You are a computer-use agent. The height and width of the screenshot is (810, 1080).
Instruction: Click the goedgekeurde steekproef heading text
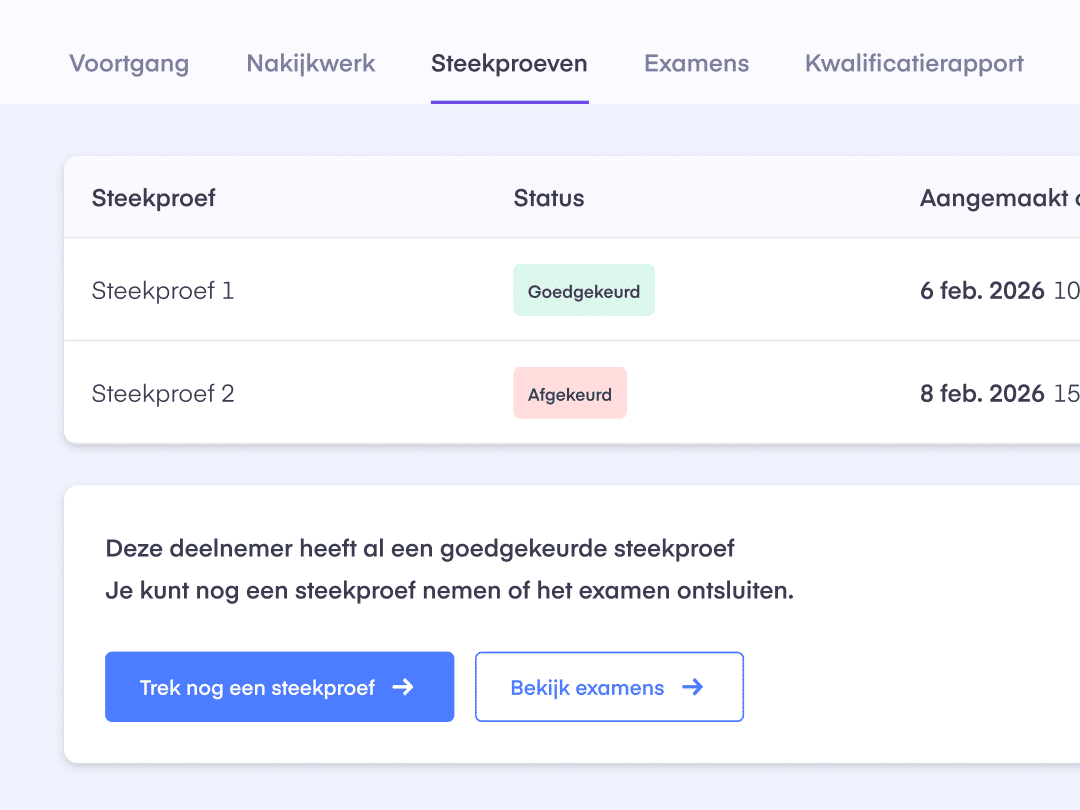point(420,548)
